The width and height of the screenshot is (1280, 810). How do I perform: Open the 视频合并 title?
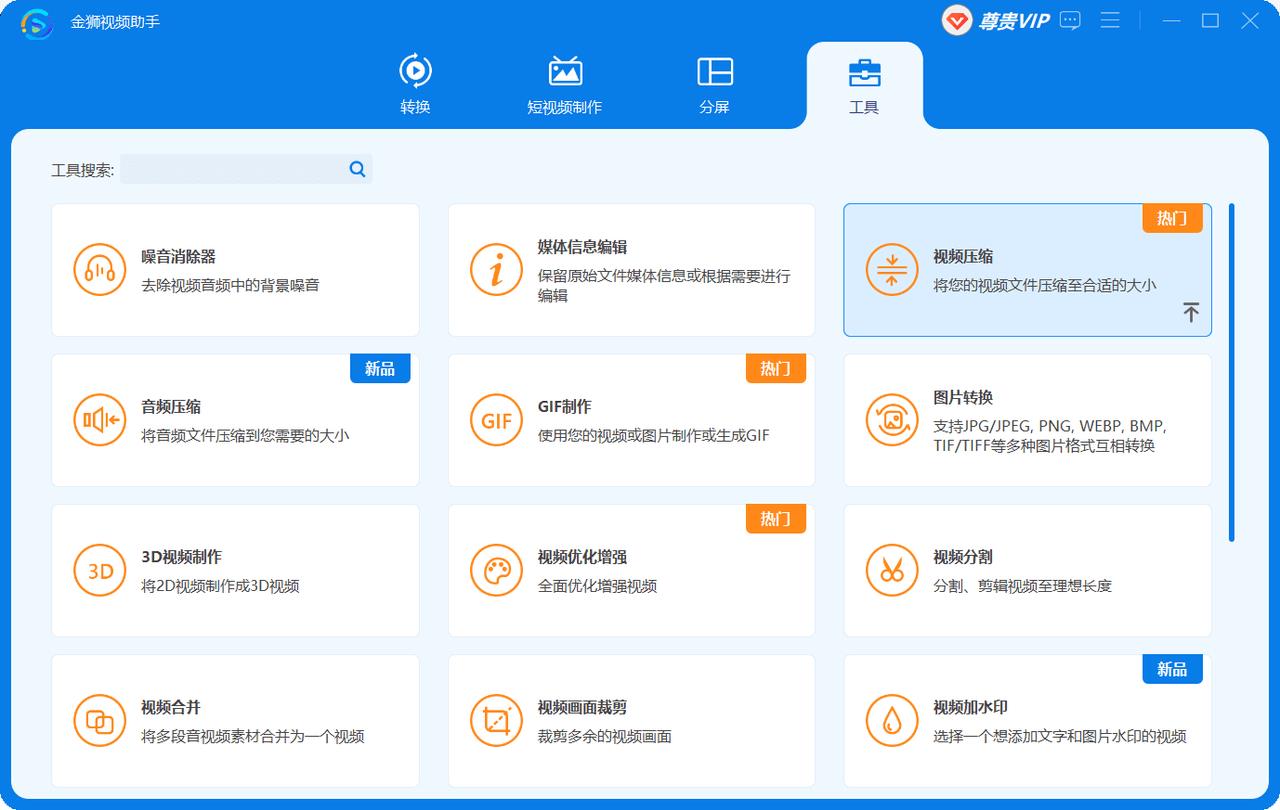(171, 707)
